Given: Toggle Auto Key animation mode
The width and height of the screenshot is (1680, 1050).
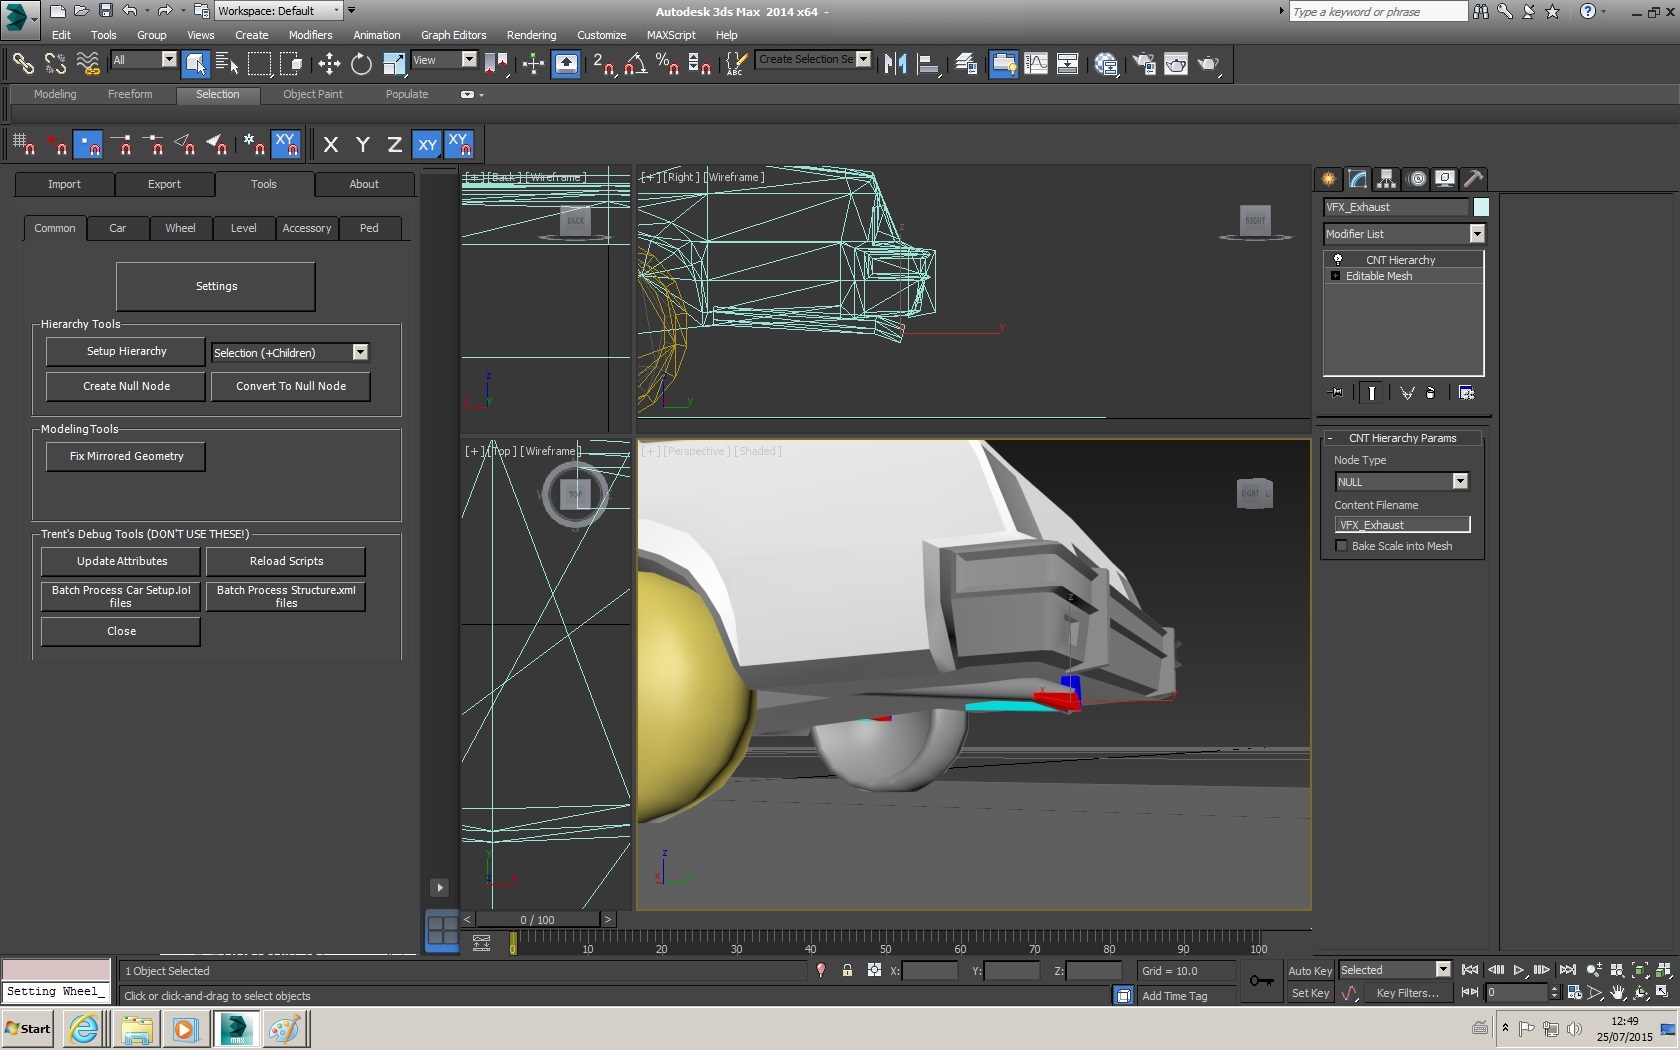Looking at the screenshot, I should [x=1309, y=971].
